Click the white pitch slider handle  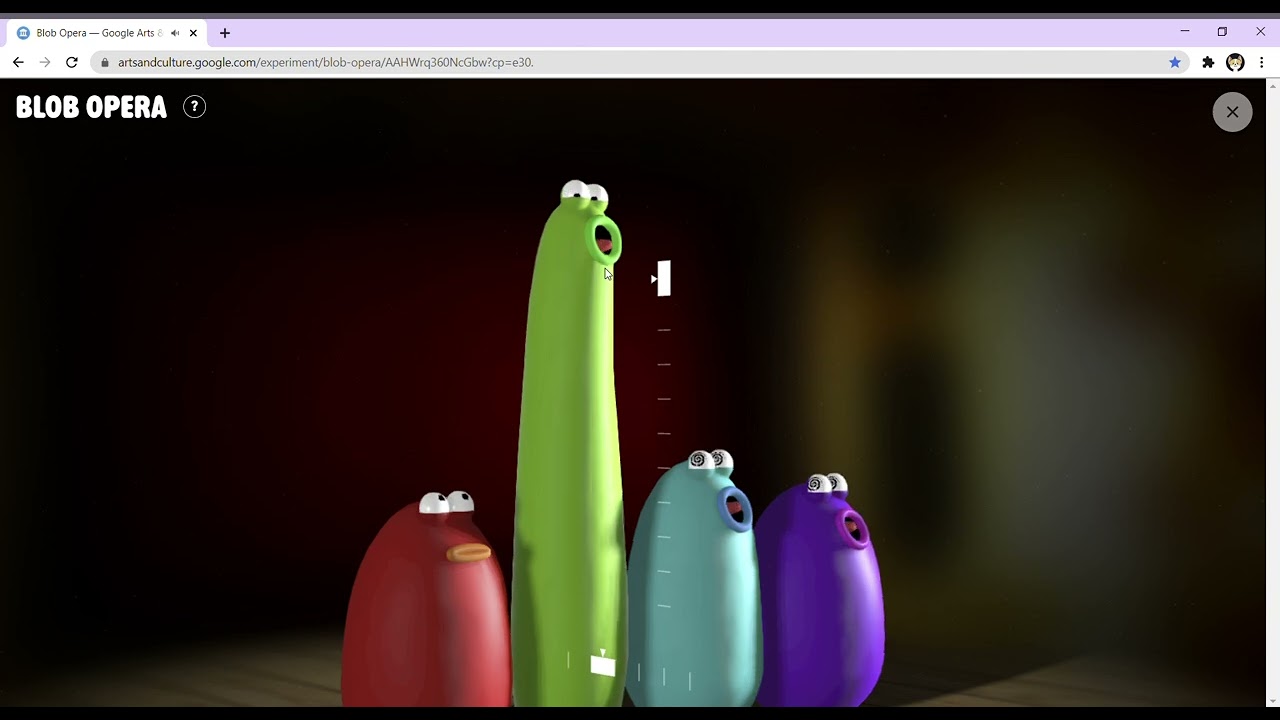coord(664,278)
